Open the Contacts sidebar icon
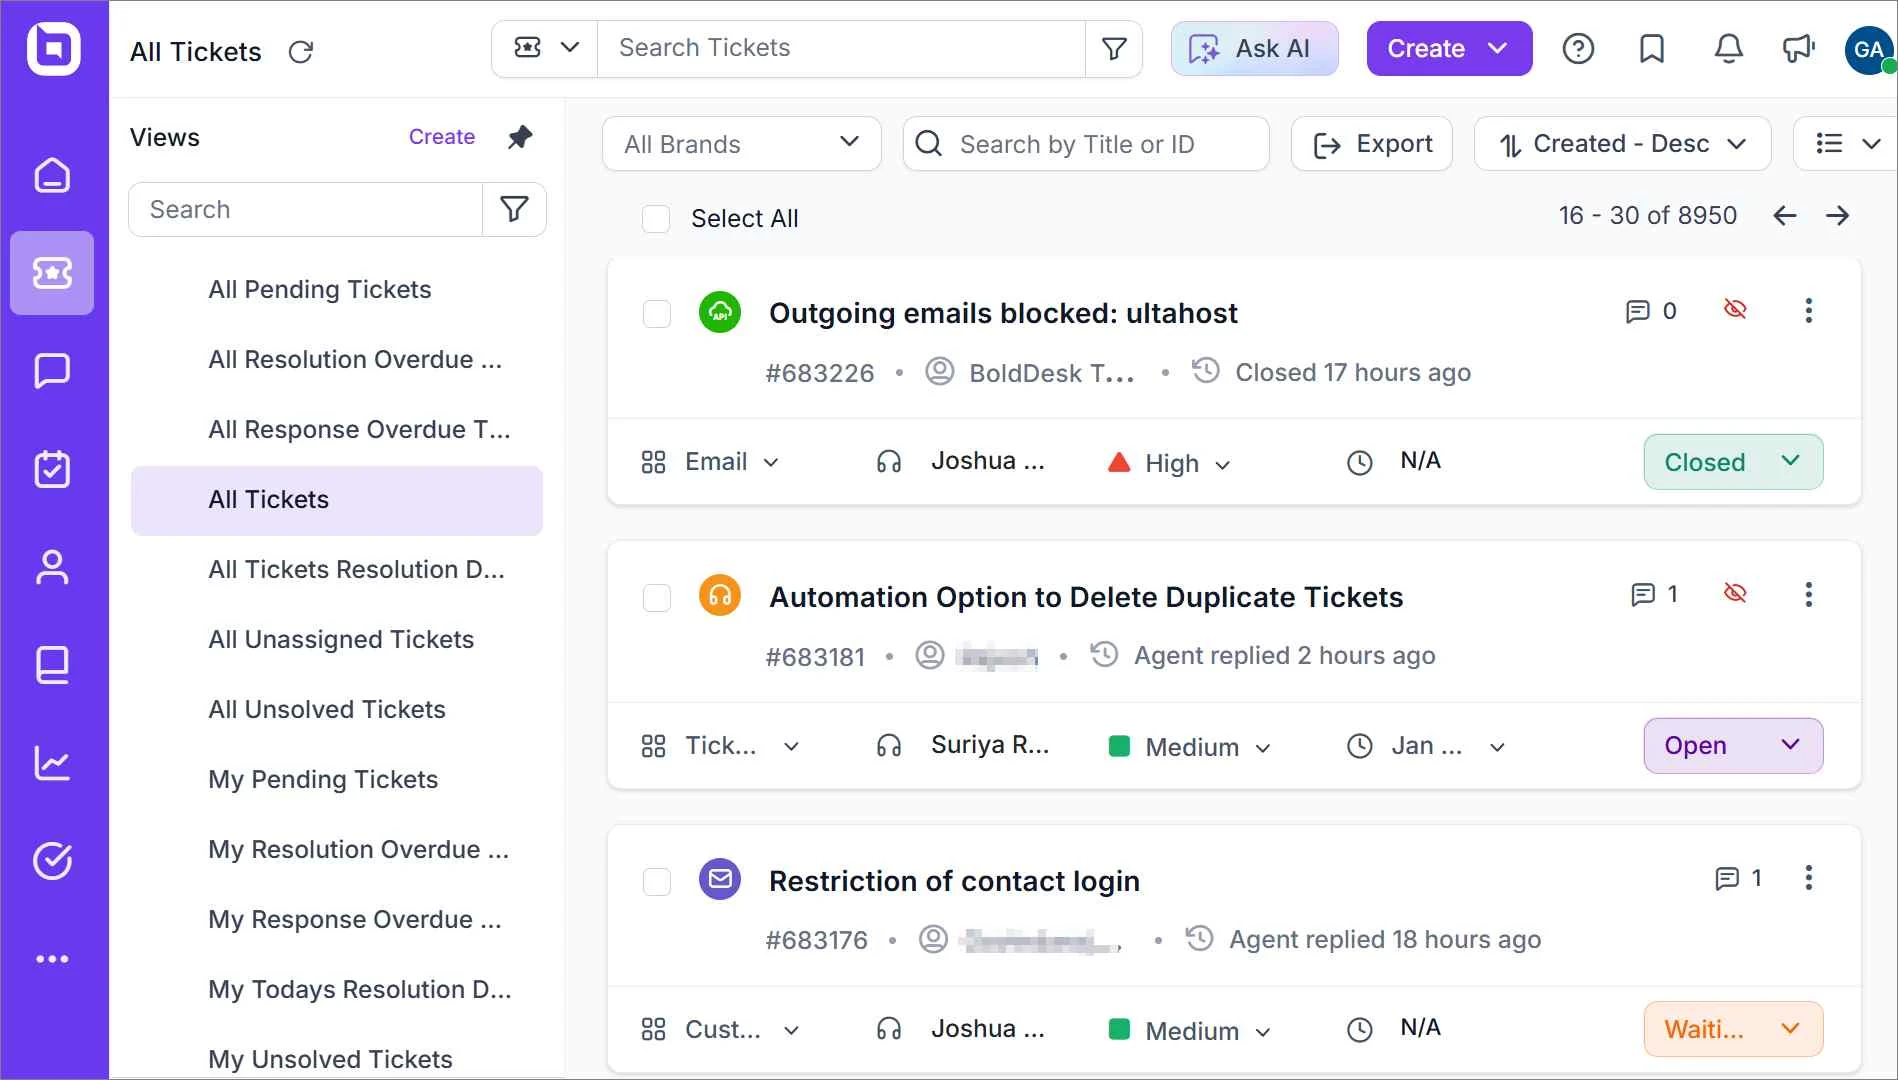Image resolution: width=1898 pixels, height=1080 pixels. click(x=53, y=567)
